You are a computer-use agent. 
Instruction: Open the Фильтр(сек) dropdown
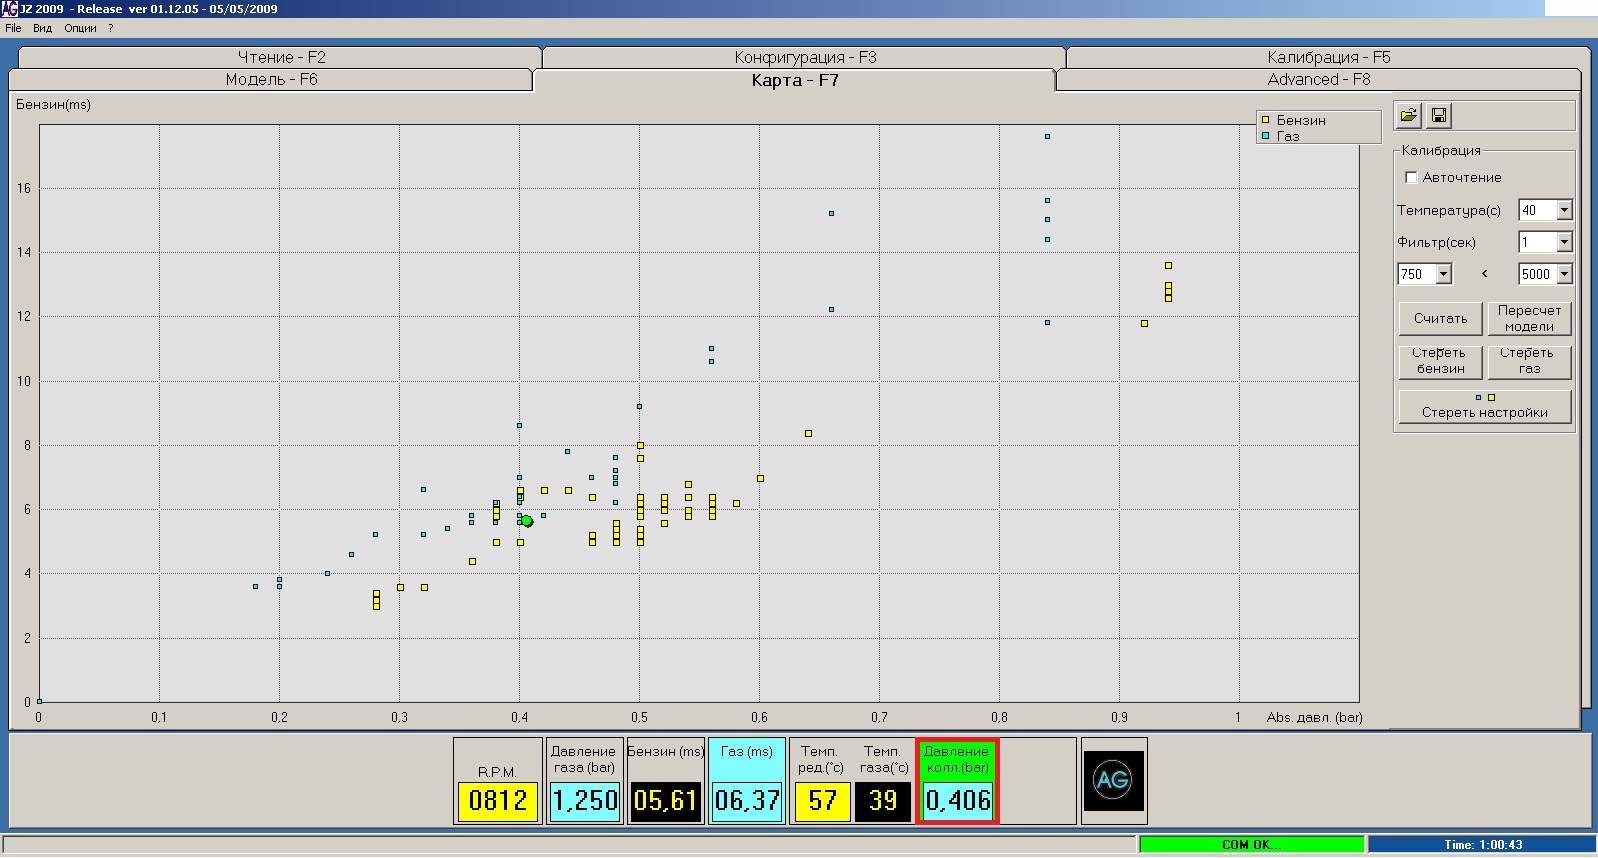[x=1564, y=242]
